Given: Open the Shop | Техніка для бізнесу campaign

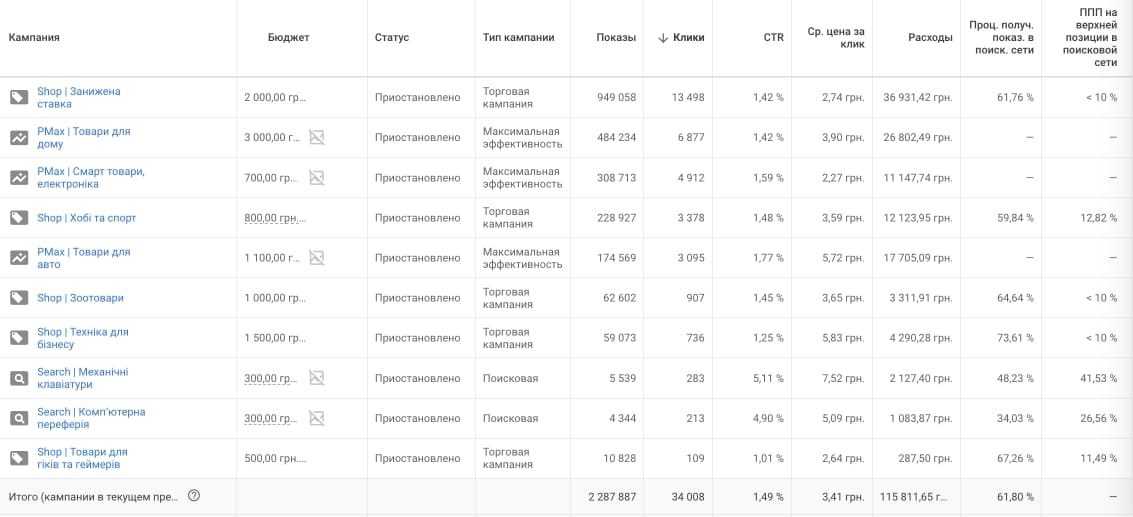Looking at the screenshot, I should (82, 338).
